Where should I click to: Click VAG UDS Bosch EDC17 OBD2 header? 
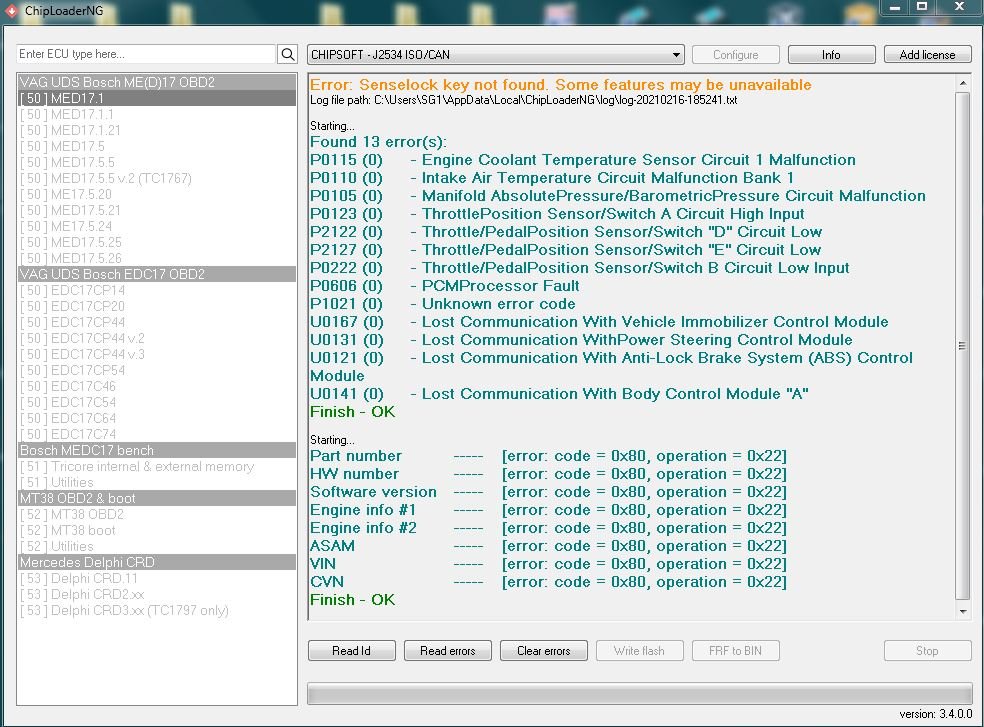(157, 274)
